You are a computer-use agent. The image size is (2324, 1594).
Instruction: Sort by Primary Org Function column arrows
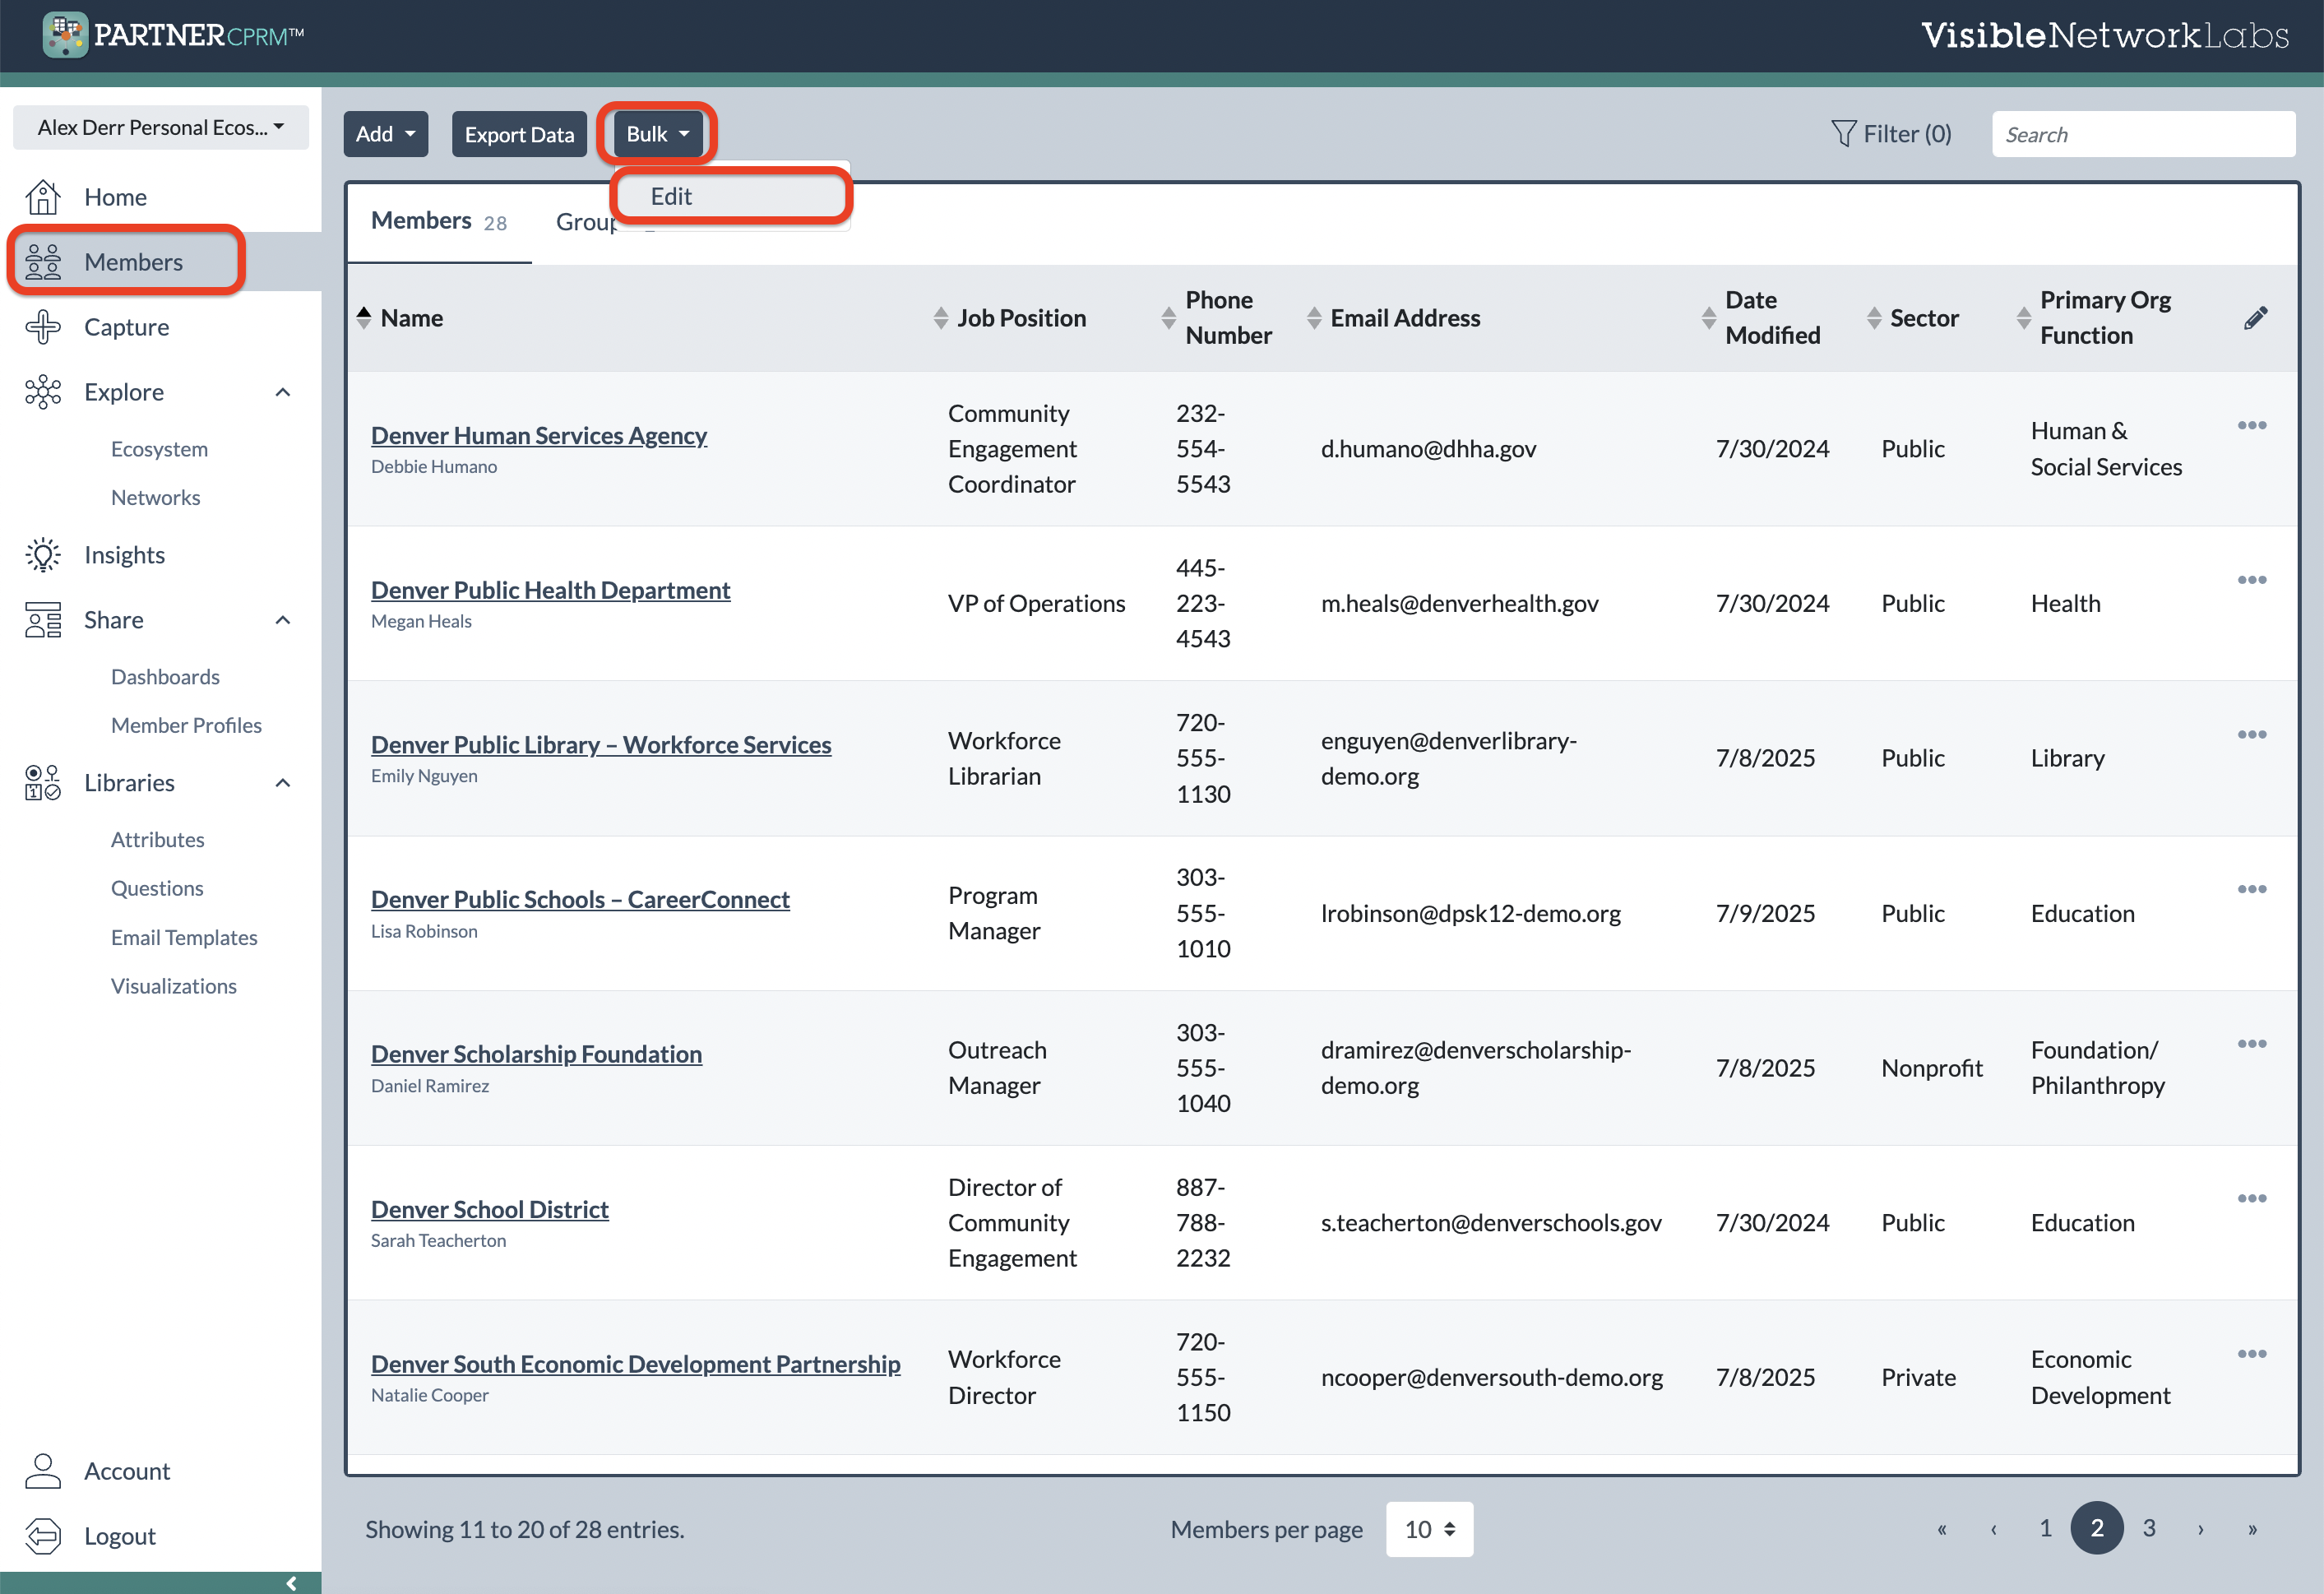(2024, 318)
